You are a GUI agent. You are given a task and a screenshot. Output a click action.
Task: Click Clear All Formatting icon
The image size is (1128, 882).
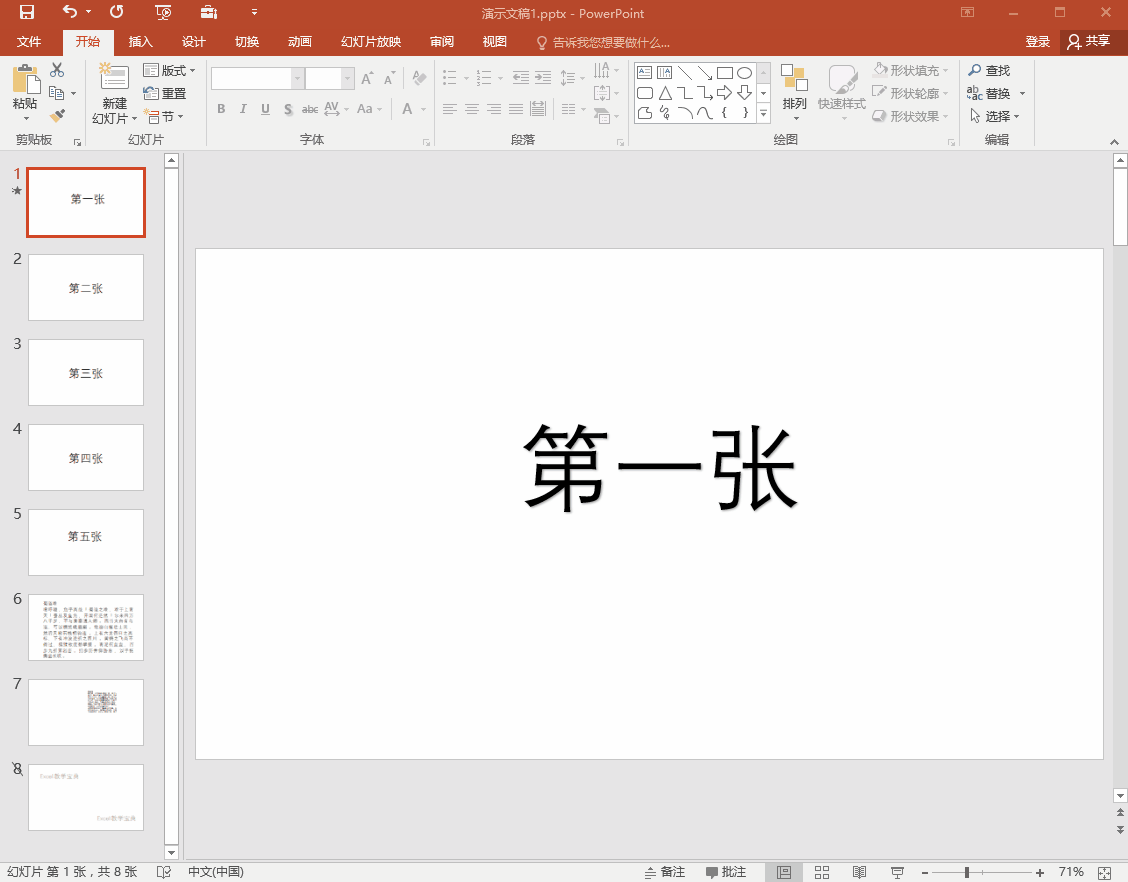point(419,78)
